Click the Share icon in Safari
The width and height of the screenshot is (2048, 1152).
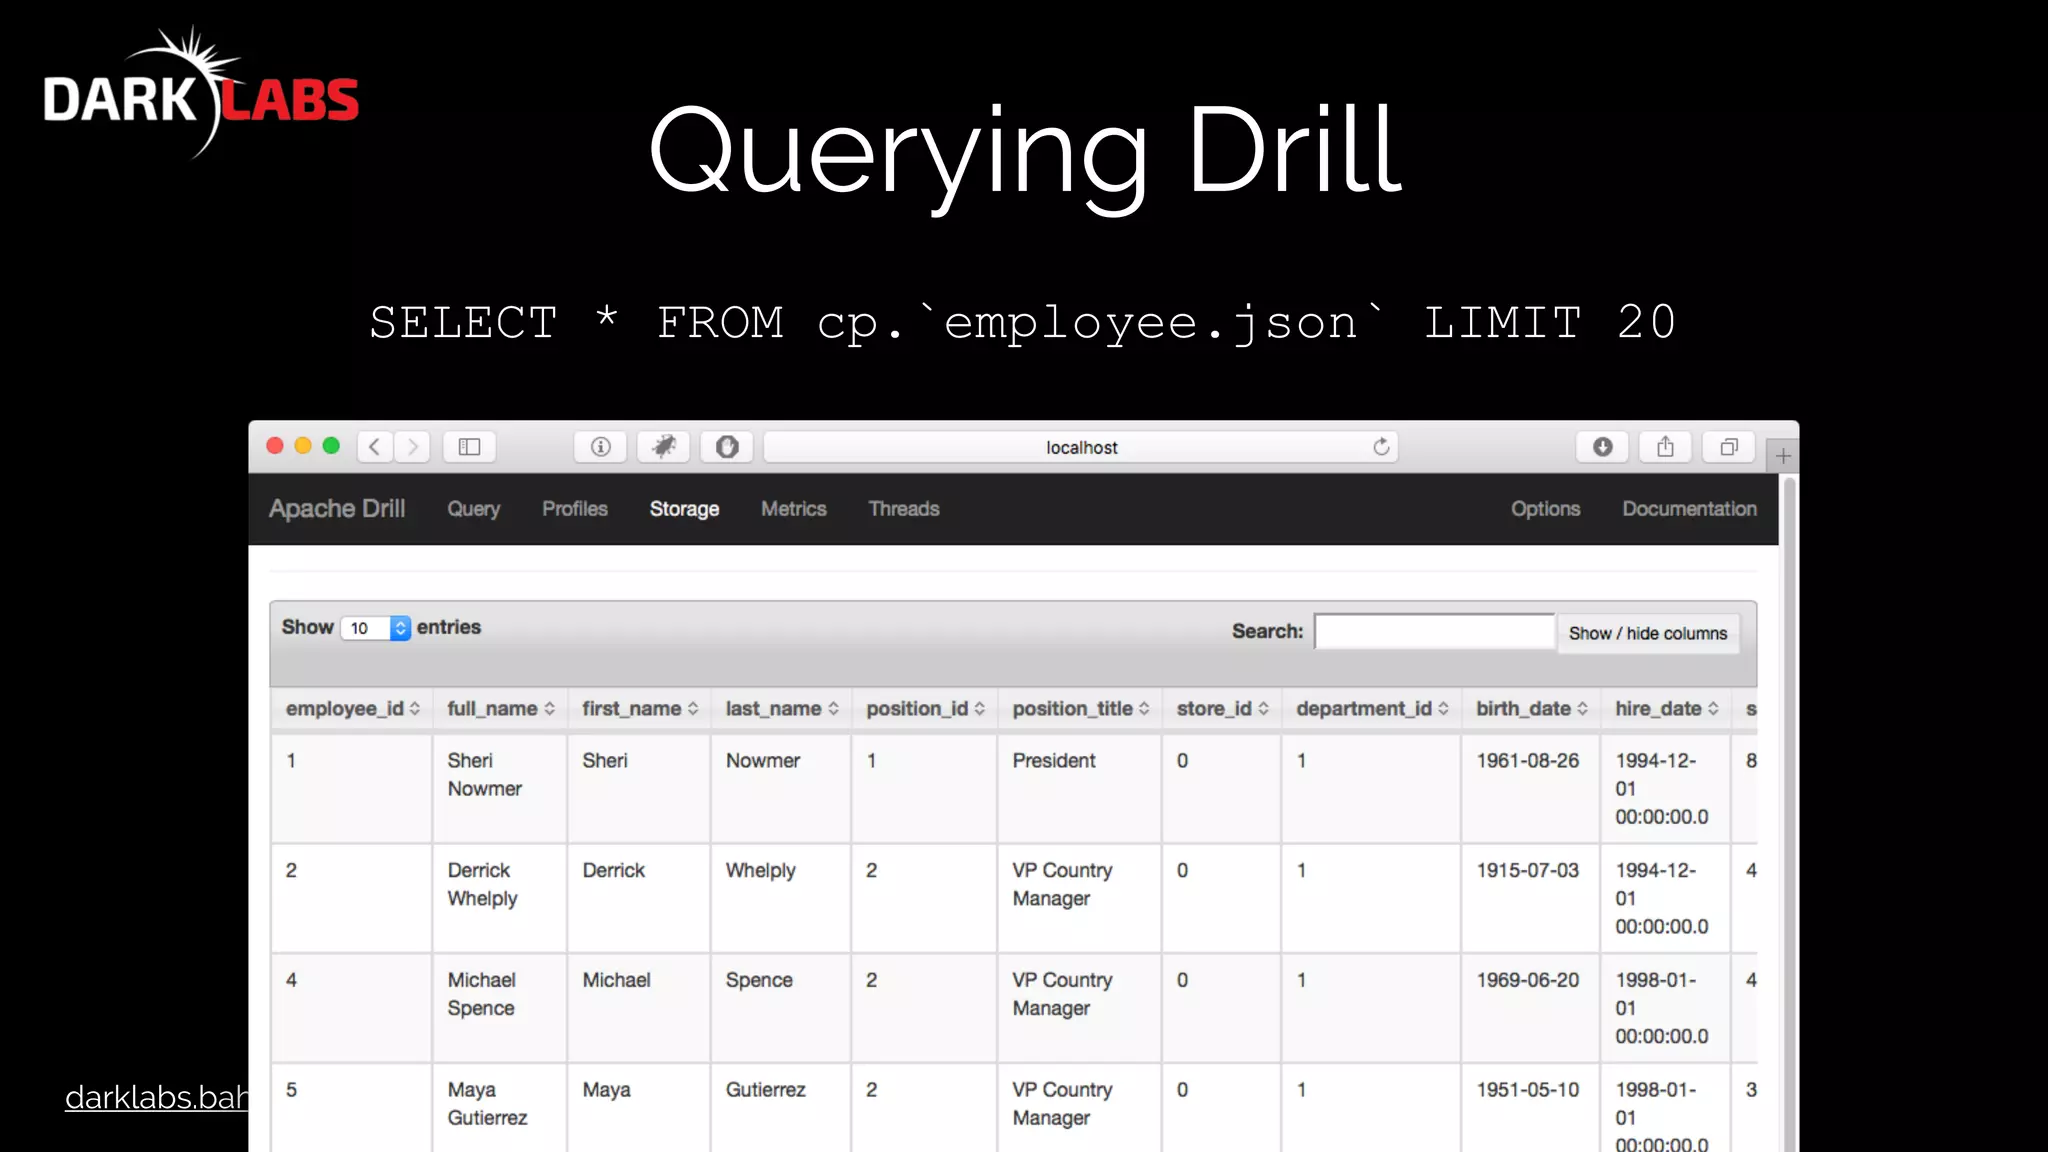pos(1665,447)
